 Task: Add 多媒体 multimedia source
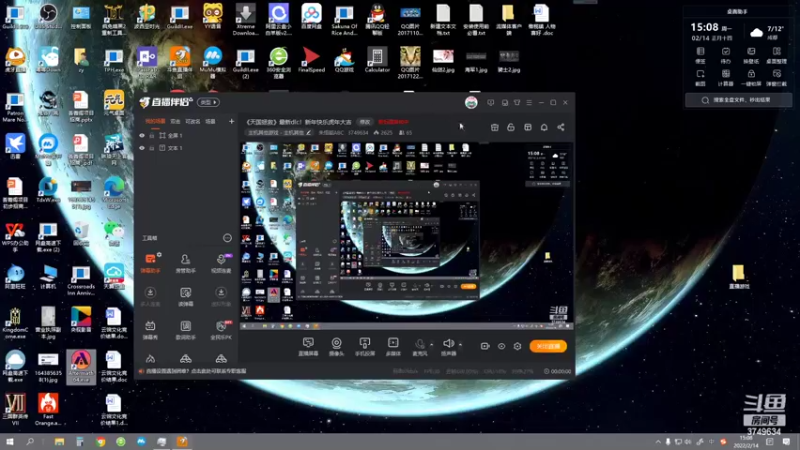point(393,346)
